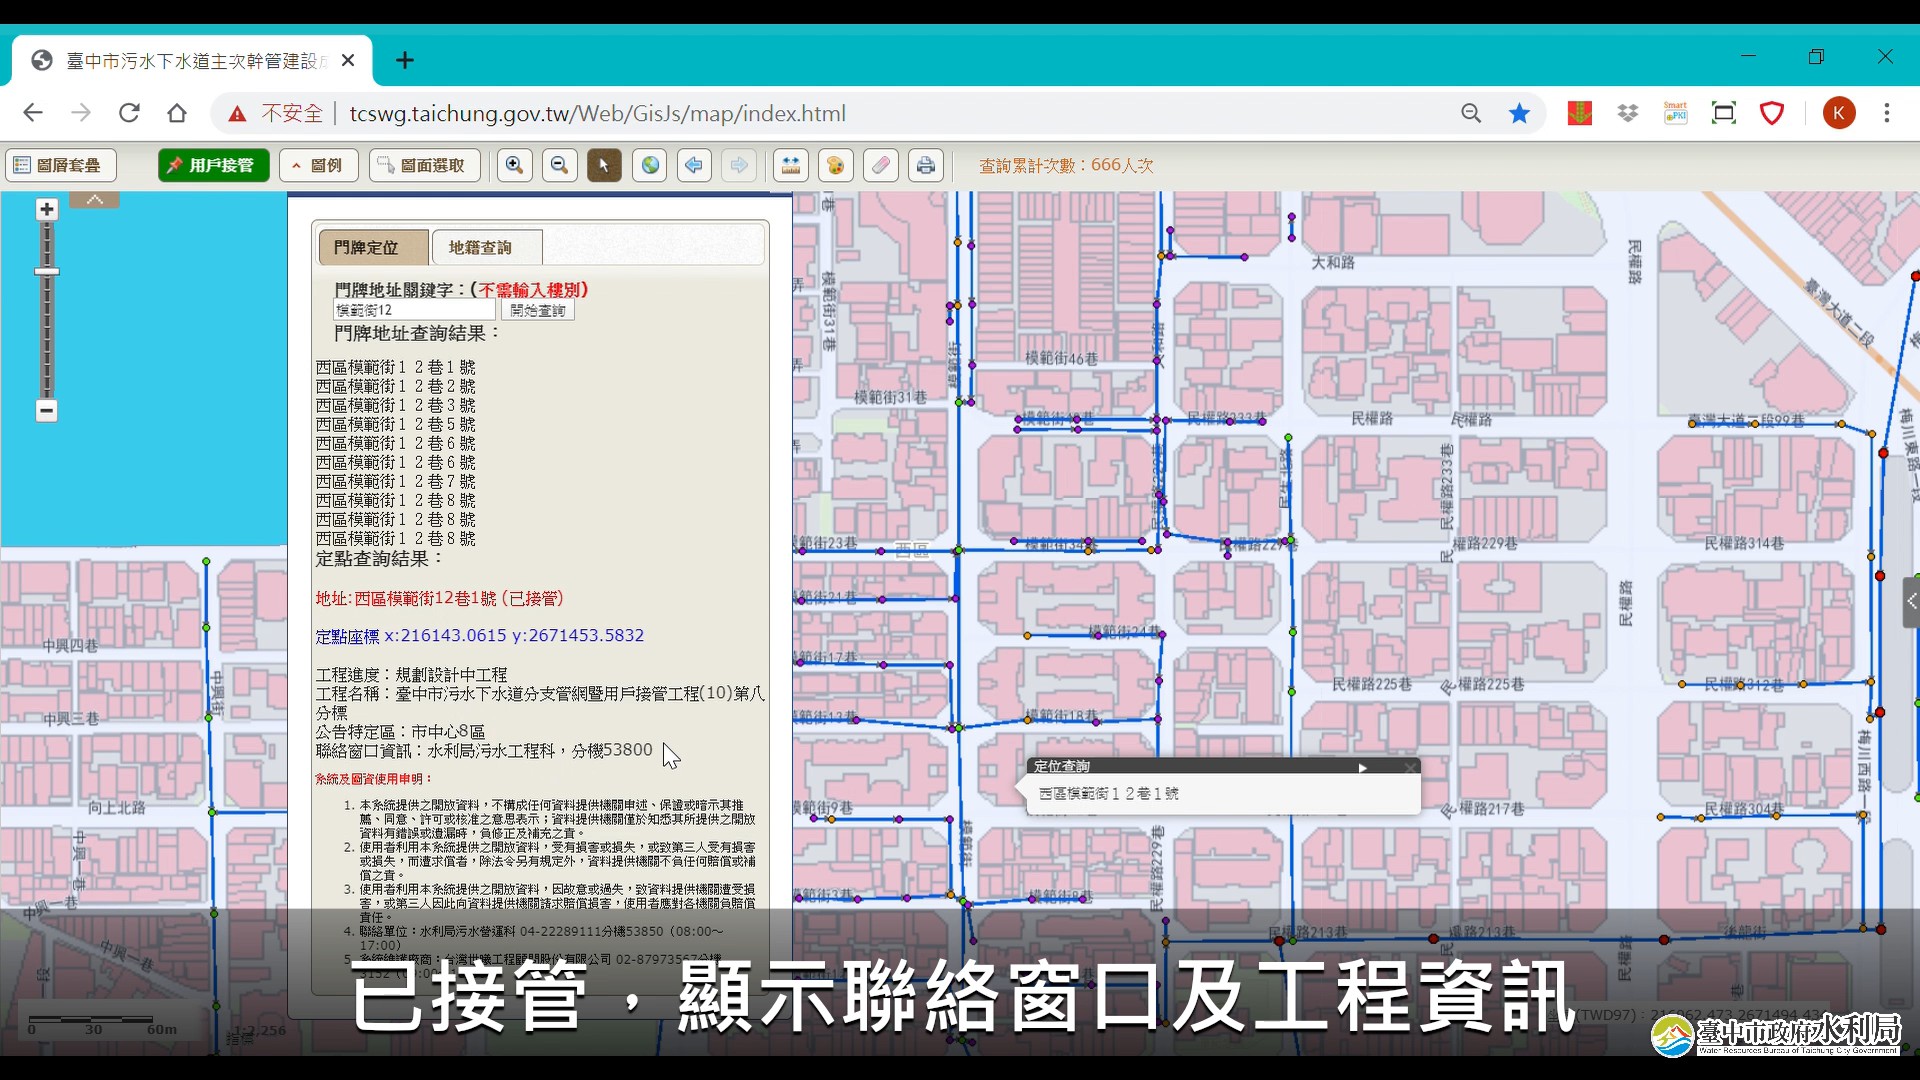Click the zoom in magnifier tool

click(x=514, y=165)
